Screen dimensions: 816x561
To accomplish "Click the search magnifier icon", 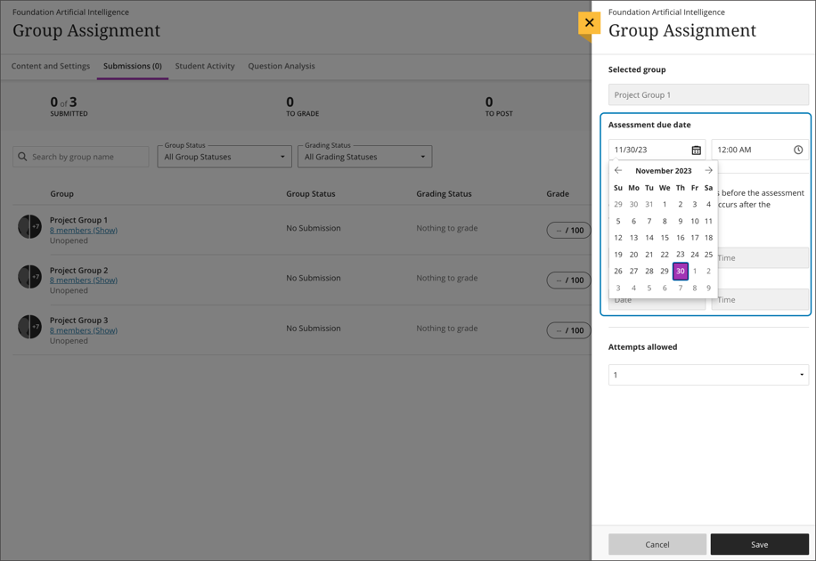I will click(22, 157).
